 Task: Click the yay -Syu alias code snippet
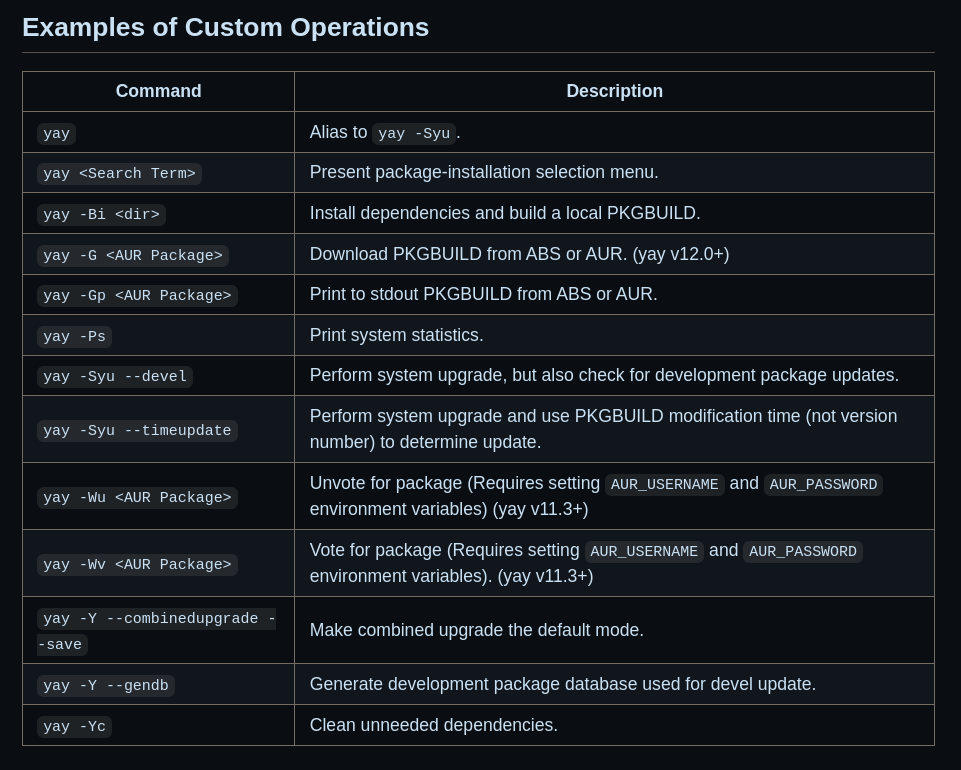[x=414, y=134]
